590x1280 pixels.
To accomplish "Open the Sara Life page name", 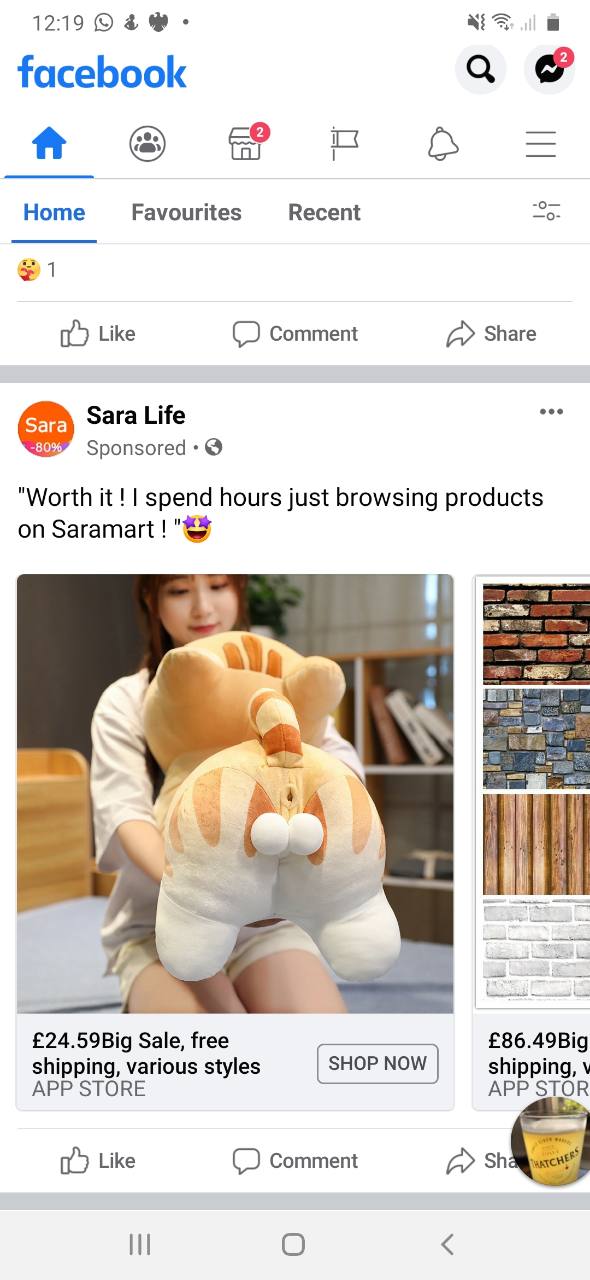I will click(x=136, y=415).
